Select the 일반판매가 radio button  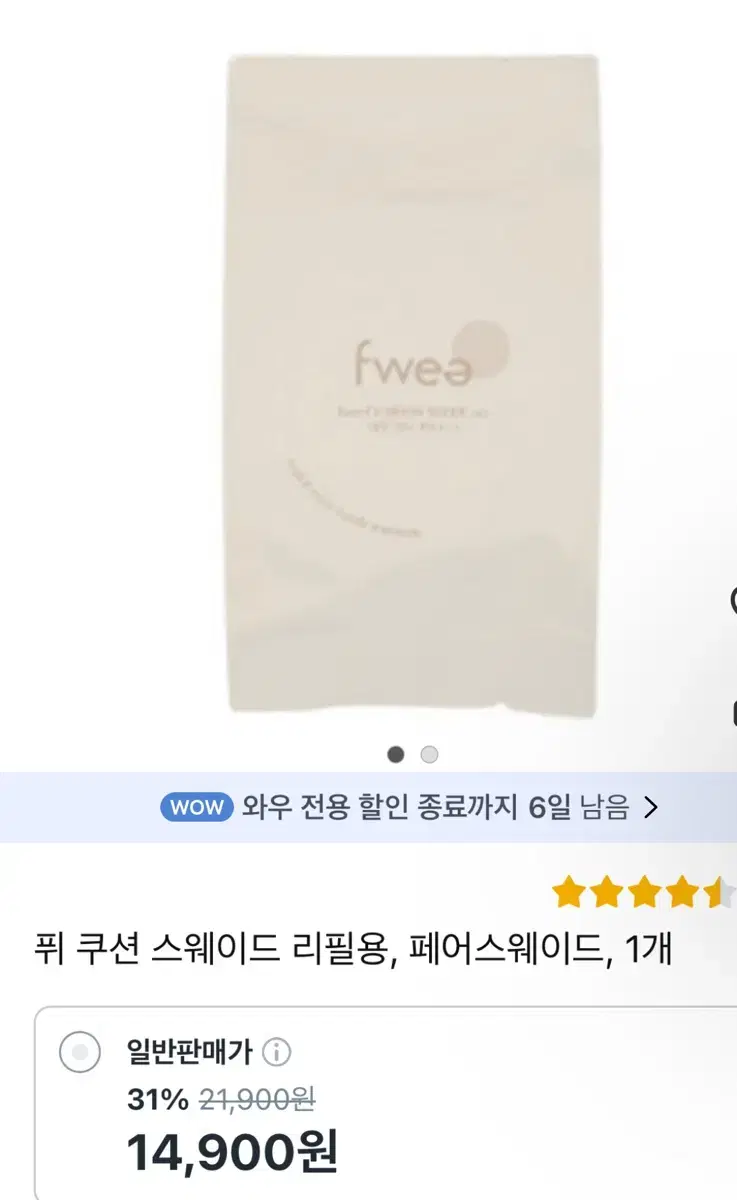coord(80,1052)
